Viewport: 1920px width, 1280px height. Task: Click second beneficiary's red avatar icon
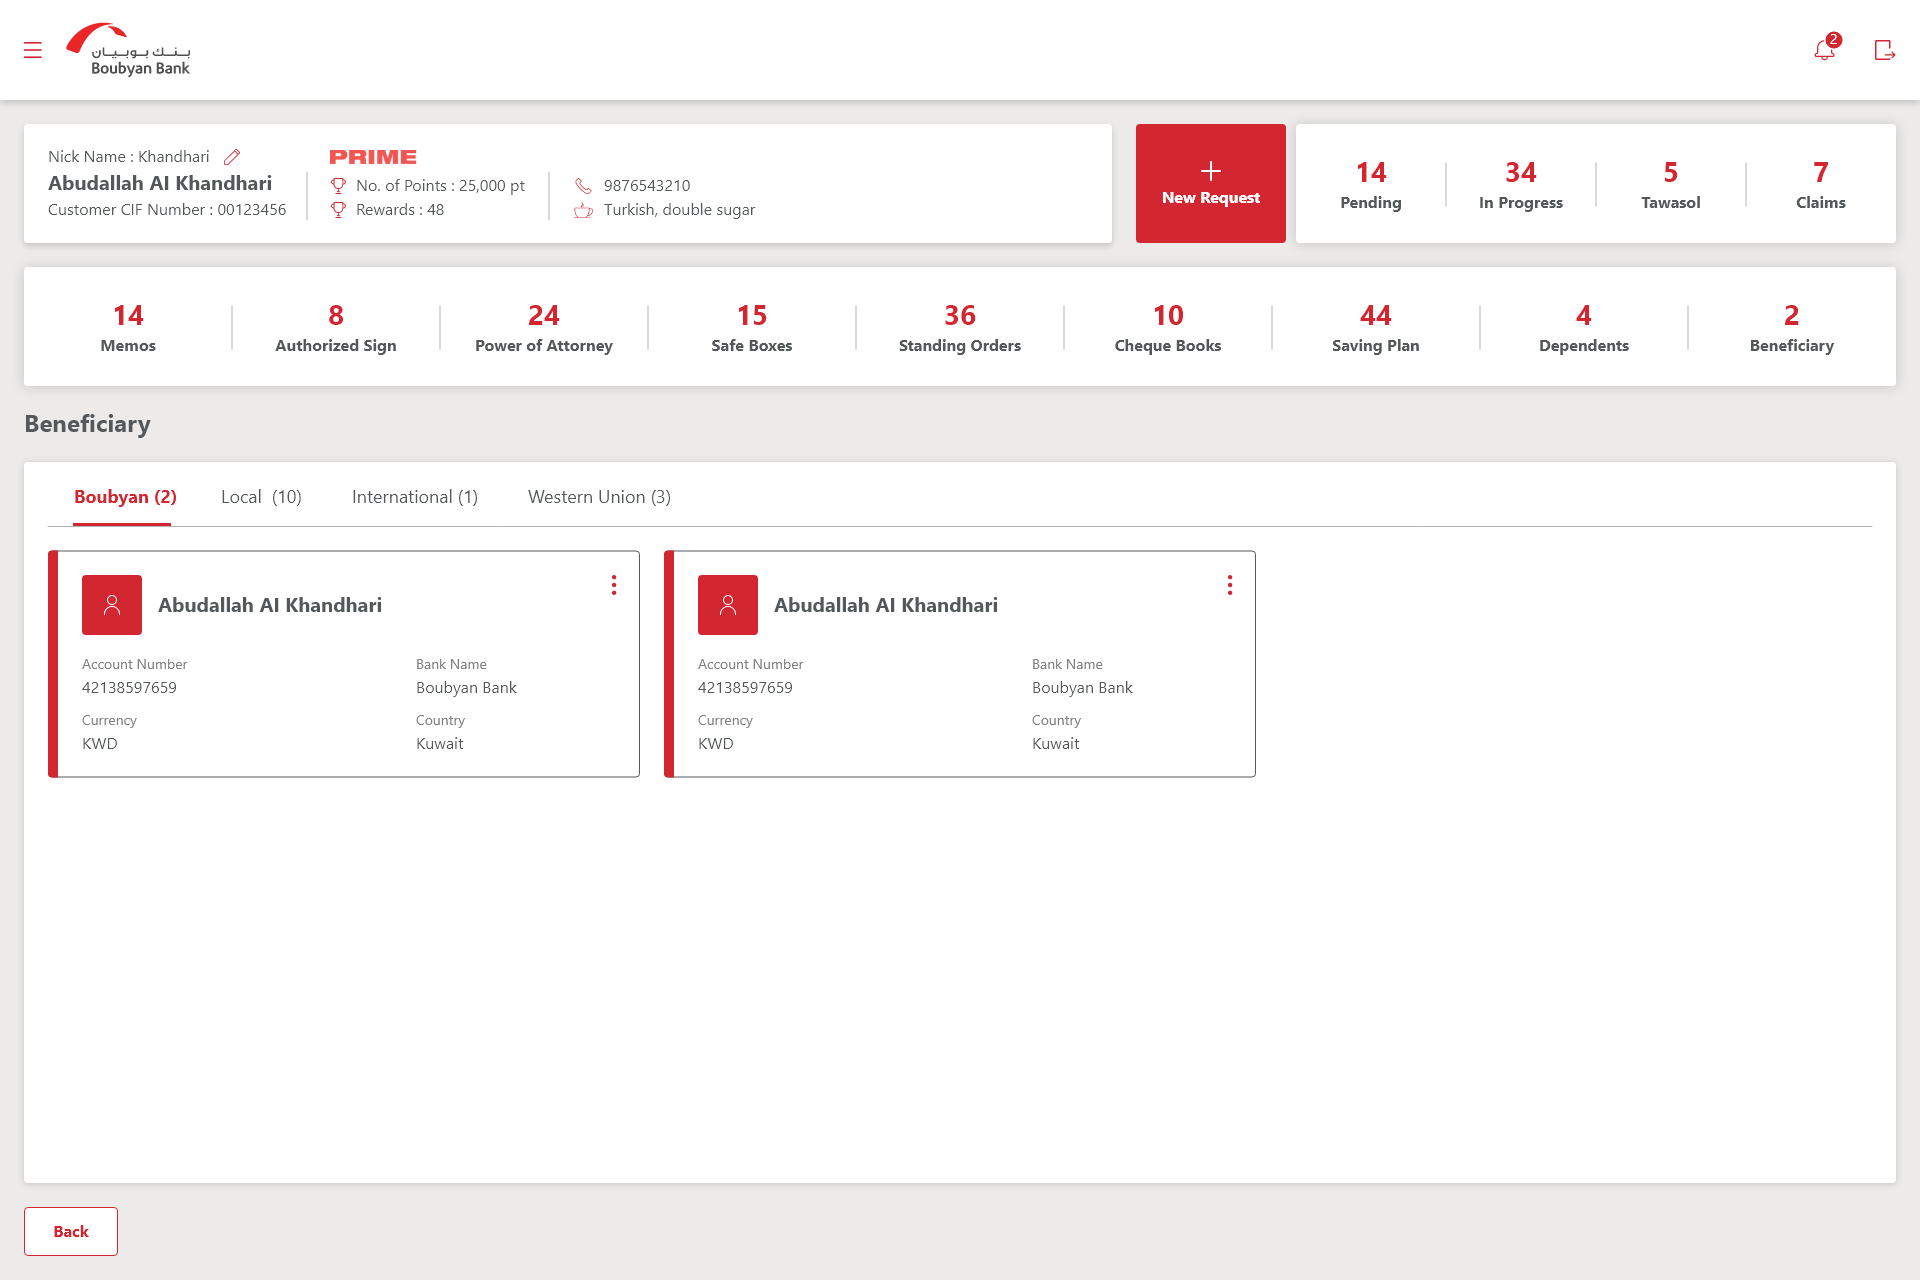[728, 605]
